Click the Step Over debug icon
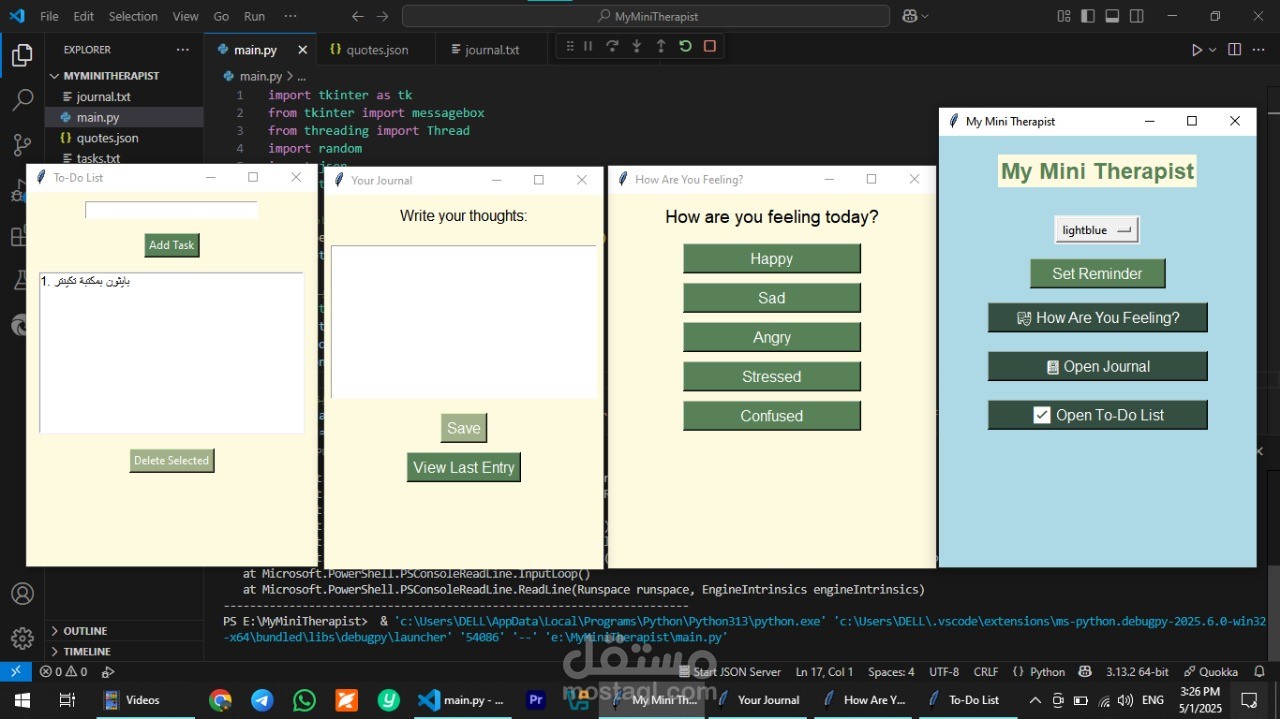 [612, 46]
